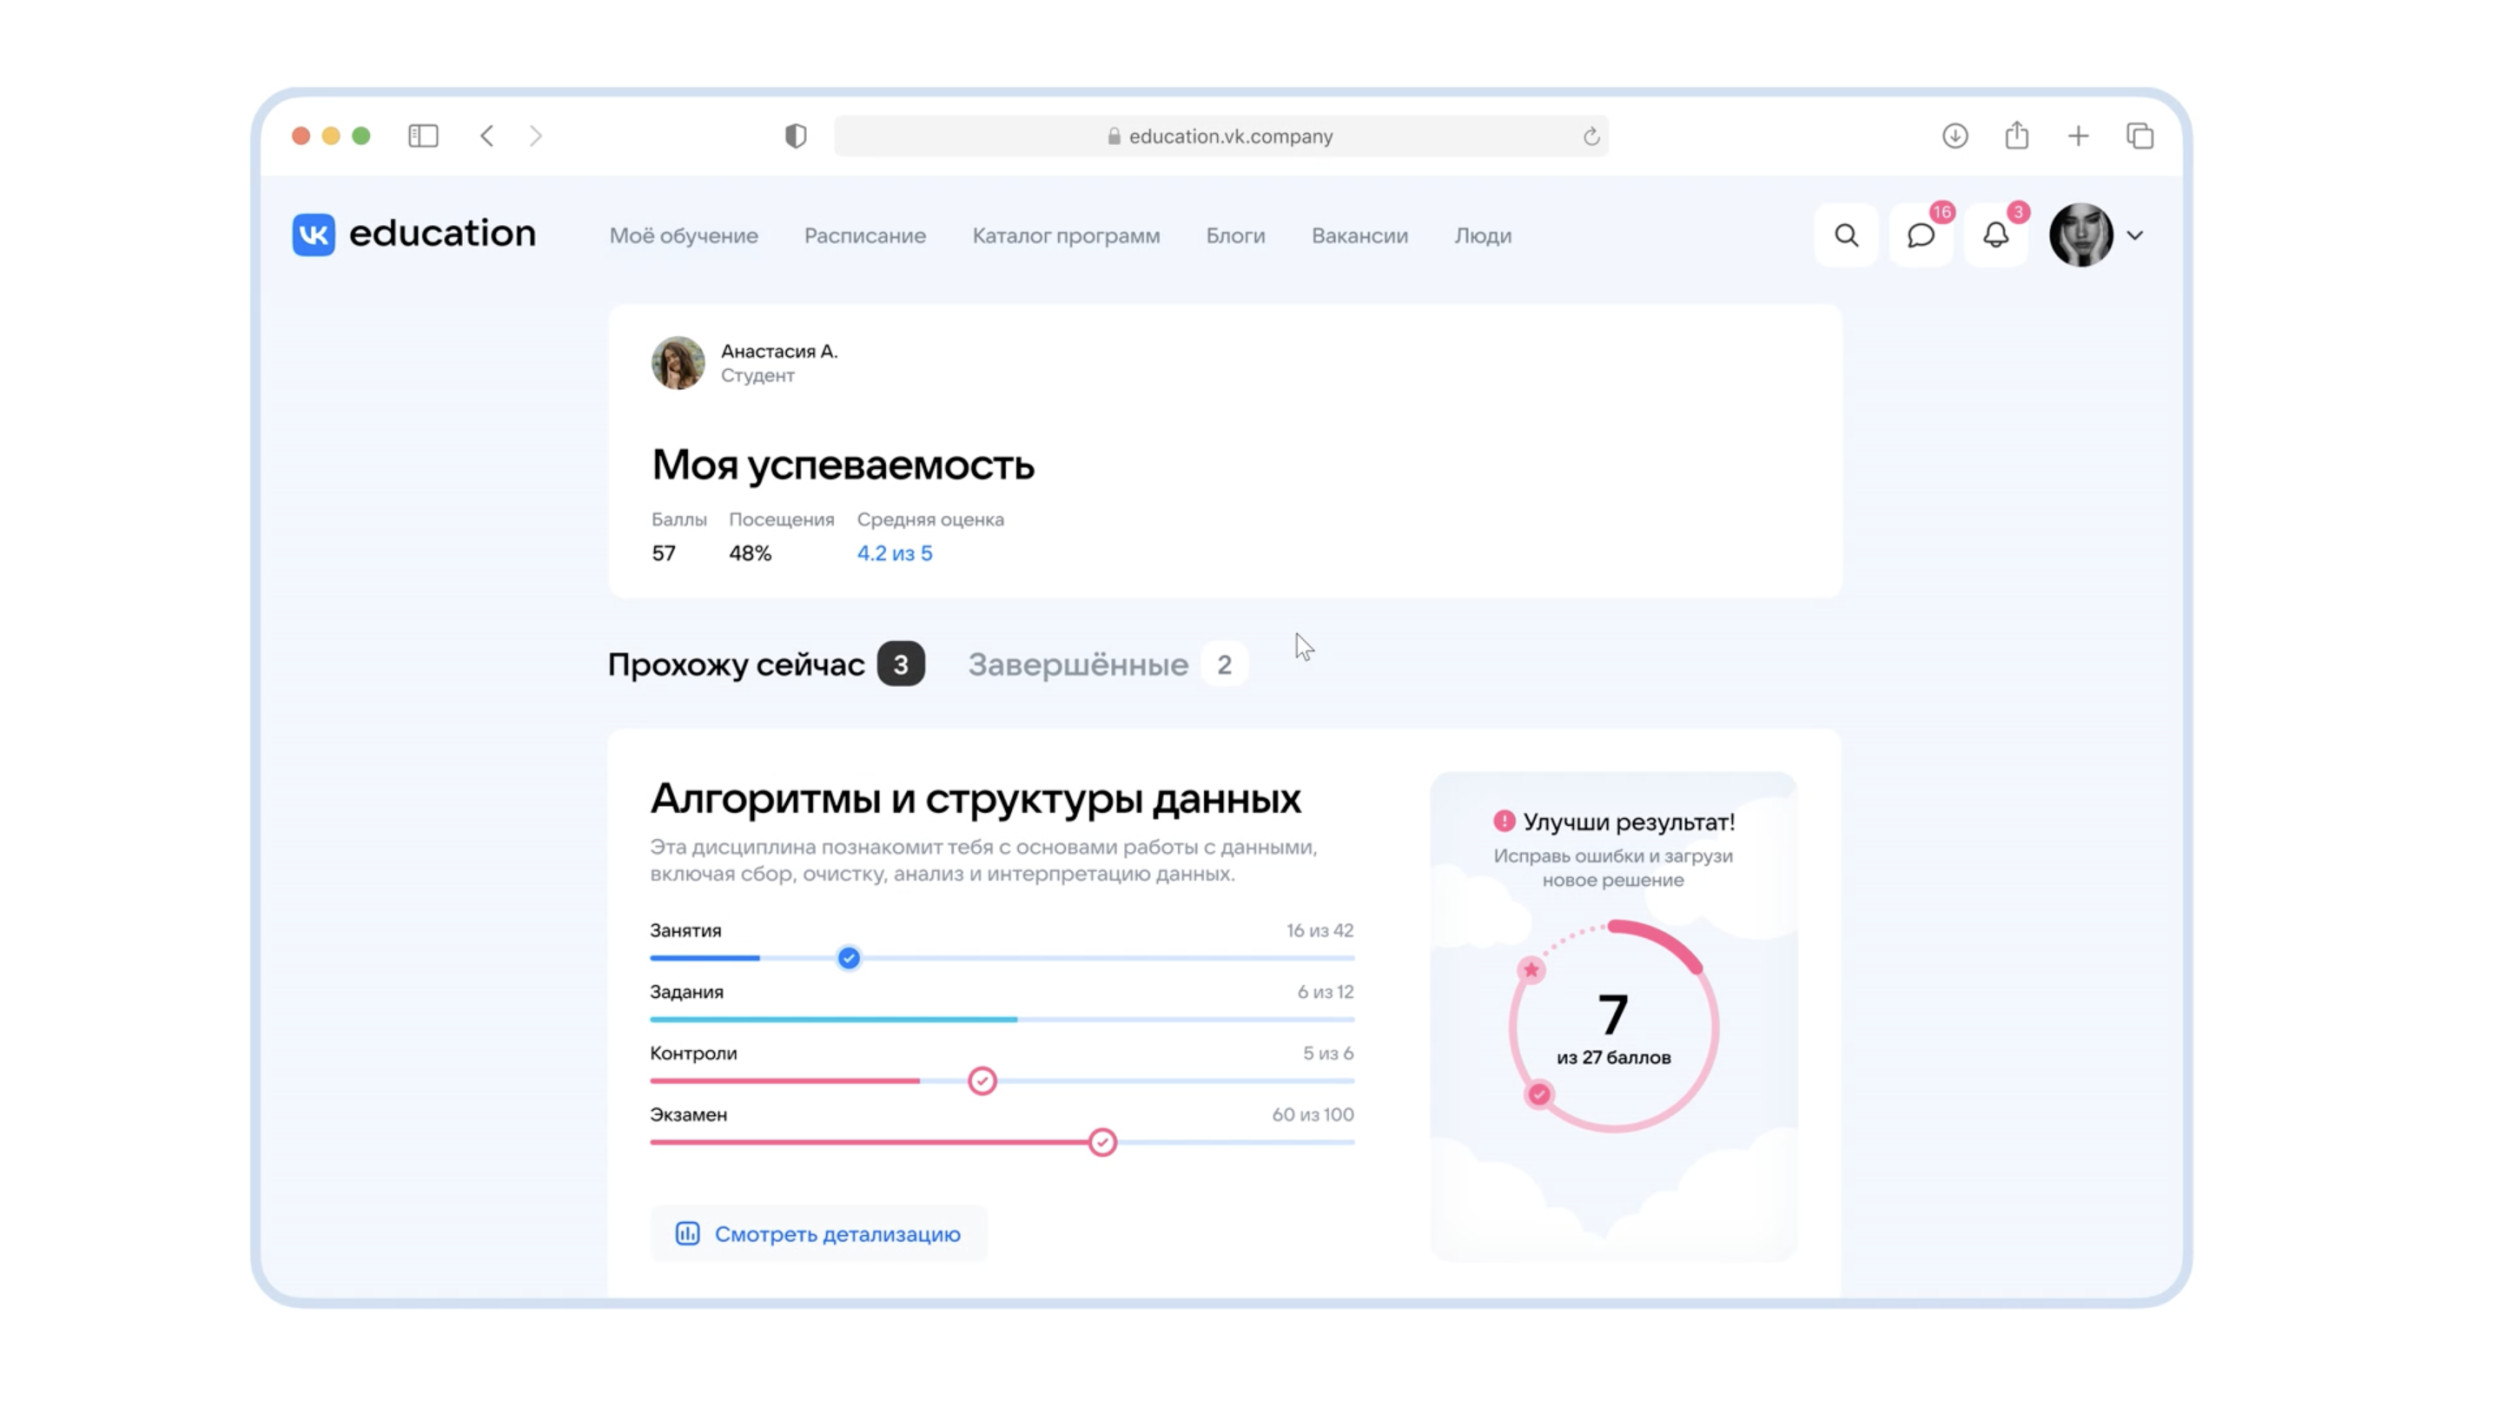The height and width of the screenshot is (1407, 2500).
Task: Click the browser share icon
Action: [2016, 135]
